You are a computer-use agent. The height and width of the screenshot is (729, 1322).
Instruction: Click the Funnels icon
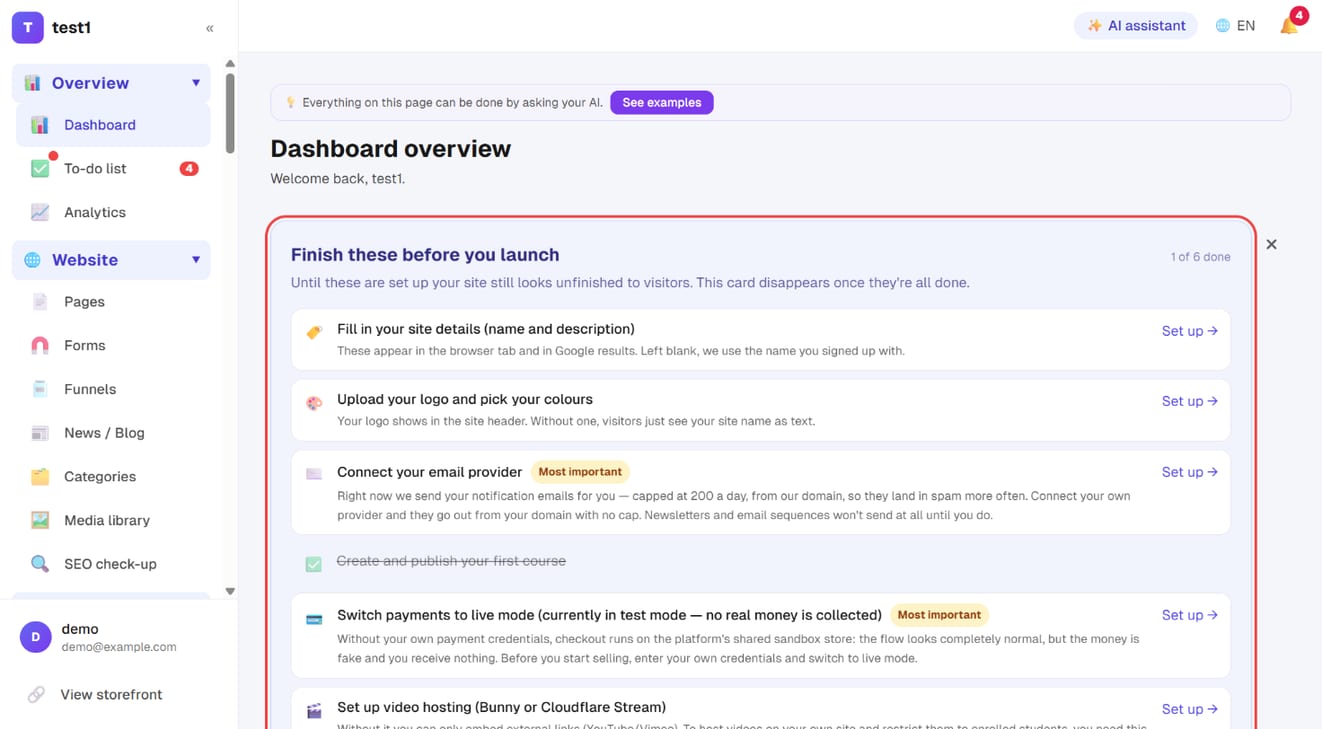40,389
